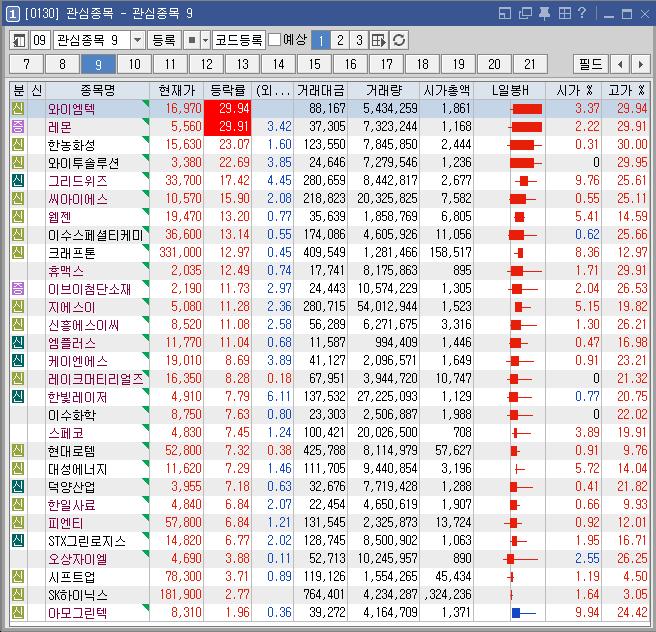Click the candle chart for 그리드위즈

point(526,181)
